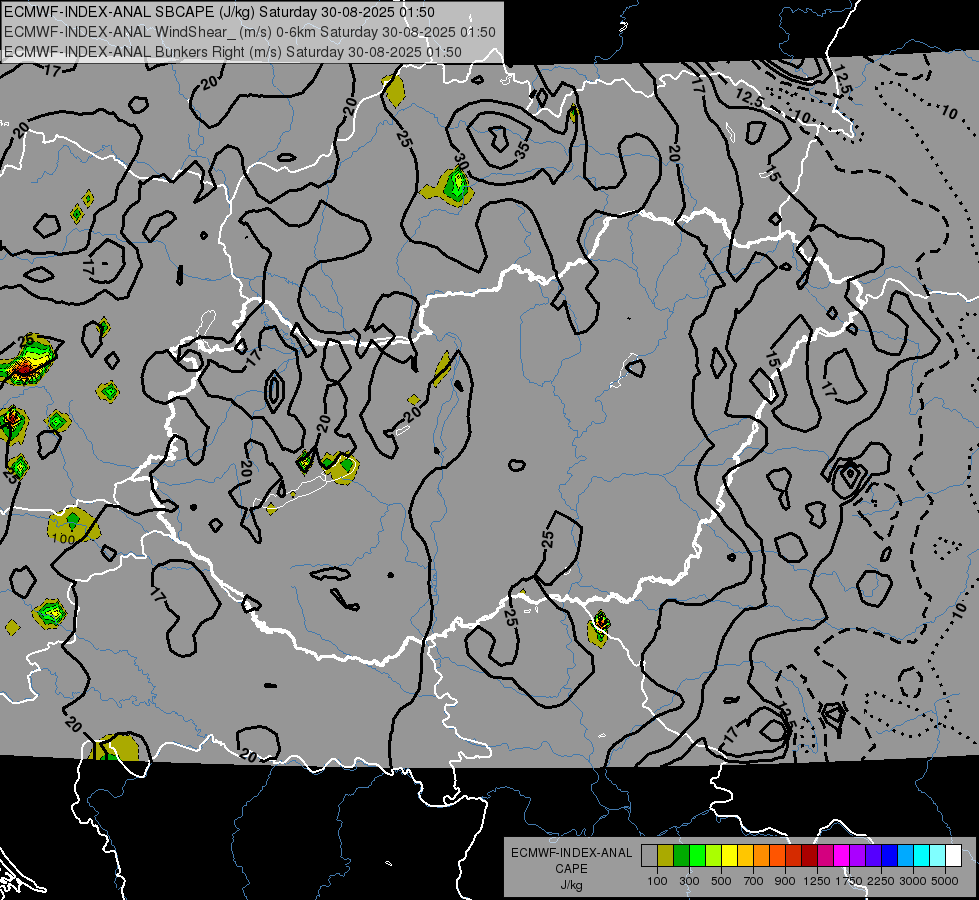This screenshot has height=900, width=979.
Task: Click the legend title ECMWF-INDEX-ANAL
Action: (x=571, y=853)
